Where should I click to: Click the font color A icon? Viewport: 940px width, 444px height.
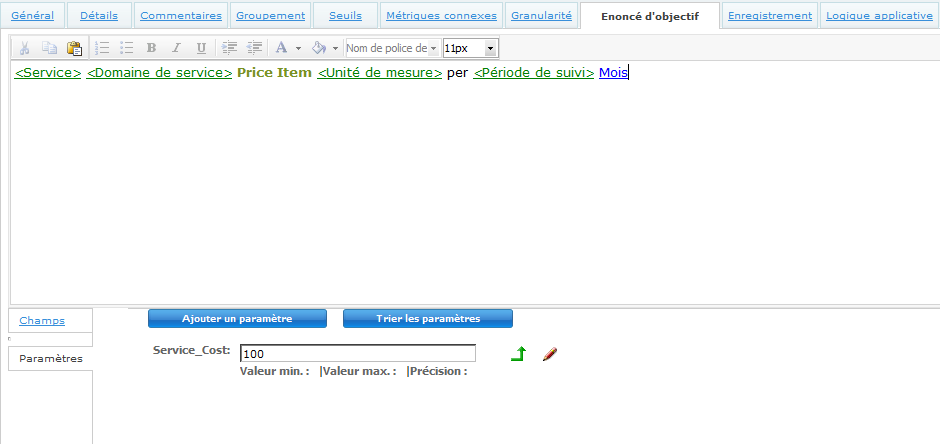pyautogui.click(x=281, y=48)
